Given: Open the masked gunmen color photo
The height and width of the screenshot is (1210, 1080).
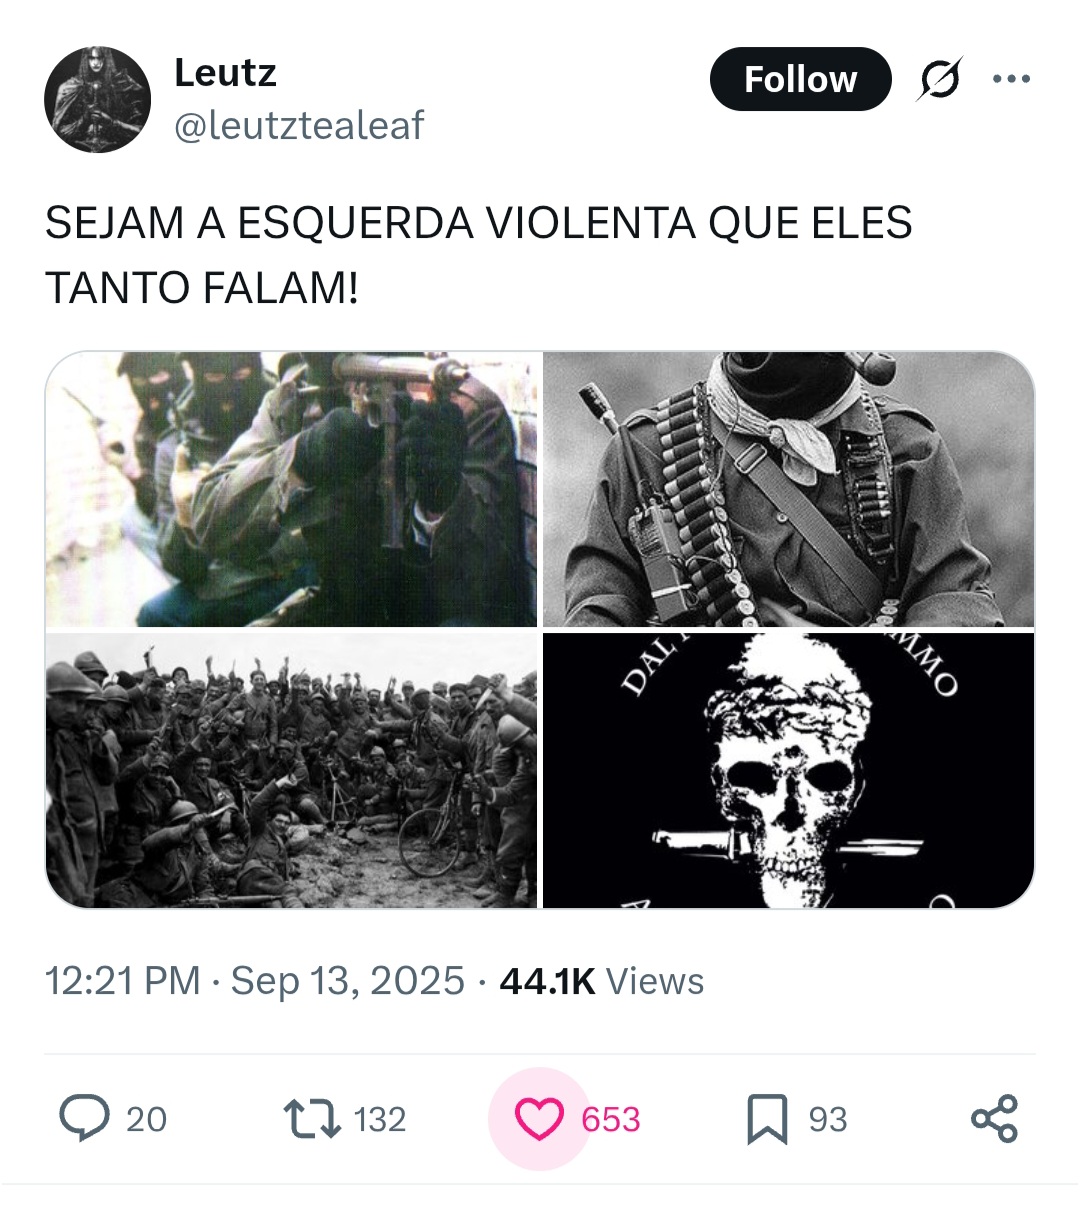Looking at the screenshot, I should [x=292, y=489].
